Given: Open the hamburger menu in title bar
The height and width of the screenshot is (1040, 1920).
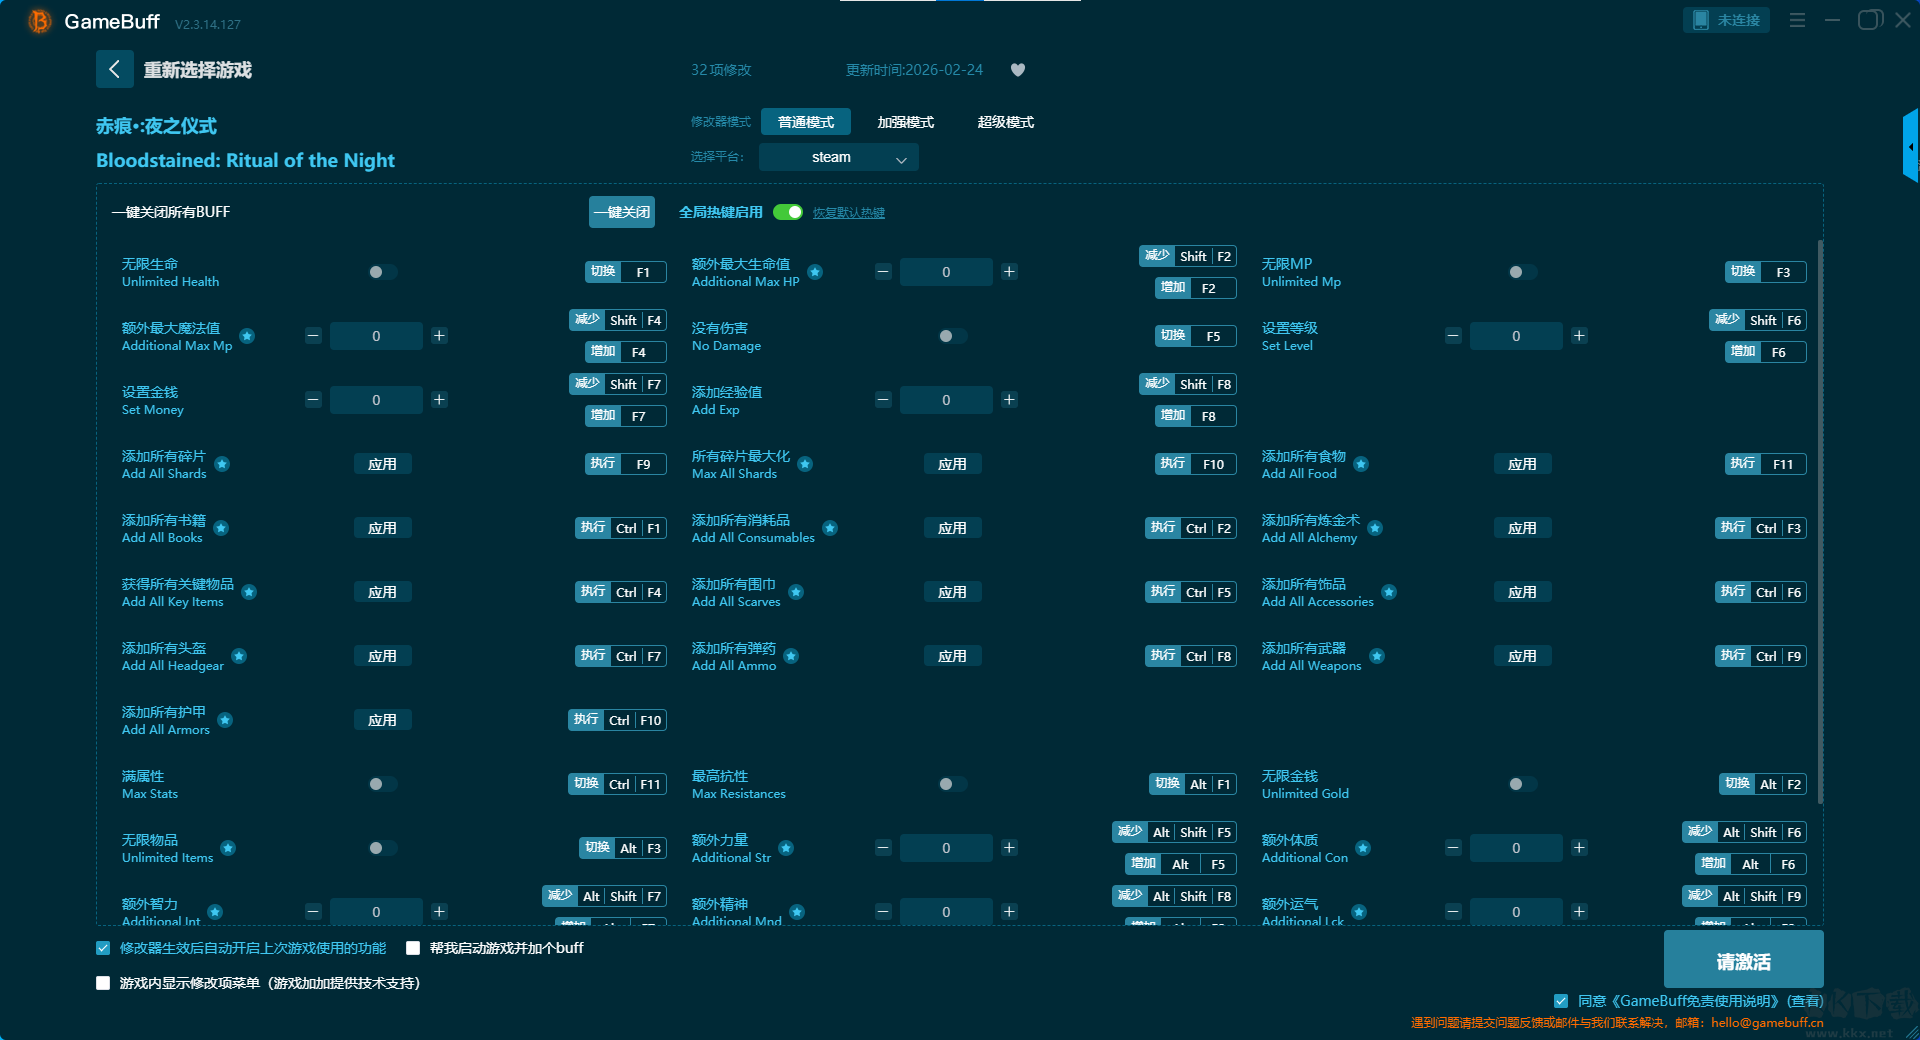Looking at the screenshot, I should click(1797, 20).
